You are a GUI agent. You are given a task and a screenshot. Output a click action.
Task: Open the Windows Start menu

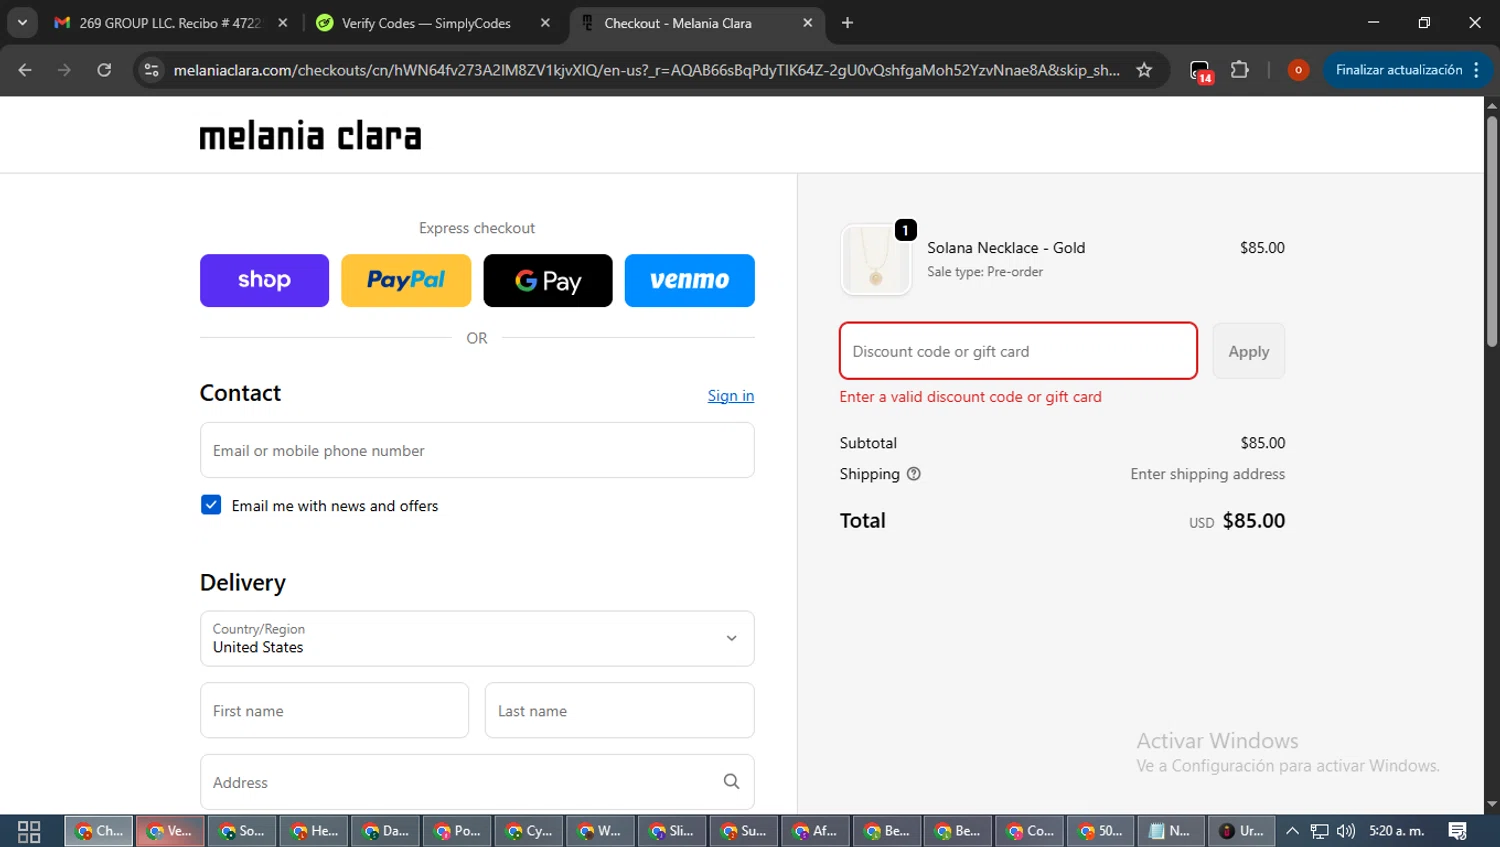click(x=29, y=831)
